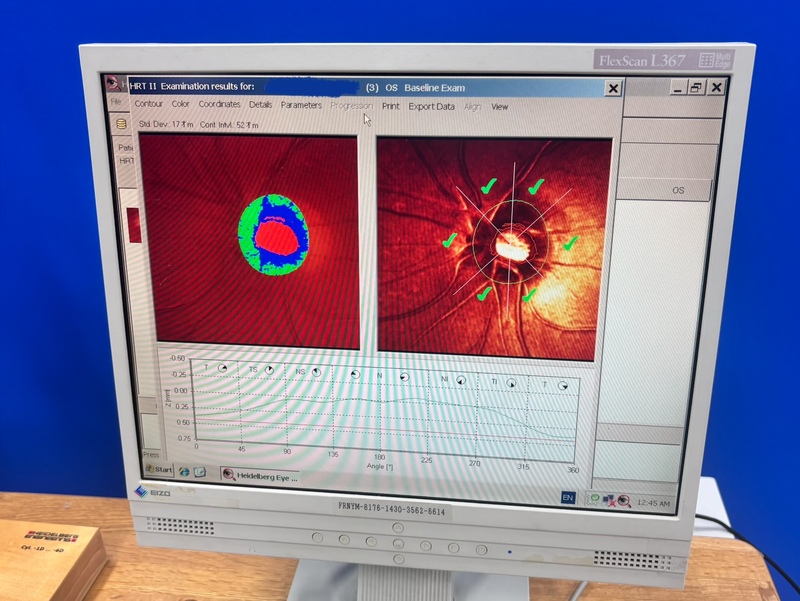The width and height of the screenshot is (800, 601).
Task: Click the far-right green checkmark on disc image
Action: (x=570, y=242)
